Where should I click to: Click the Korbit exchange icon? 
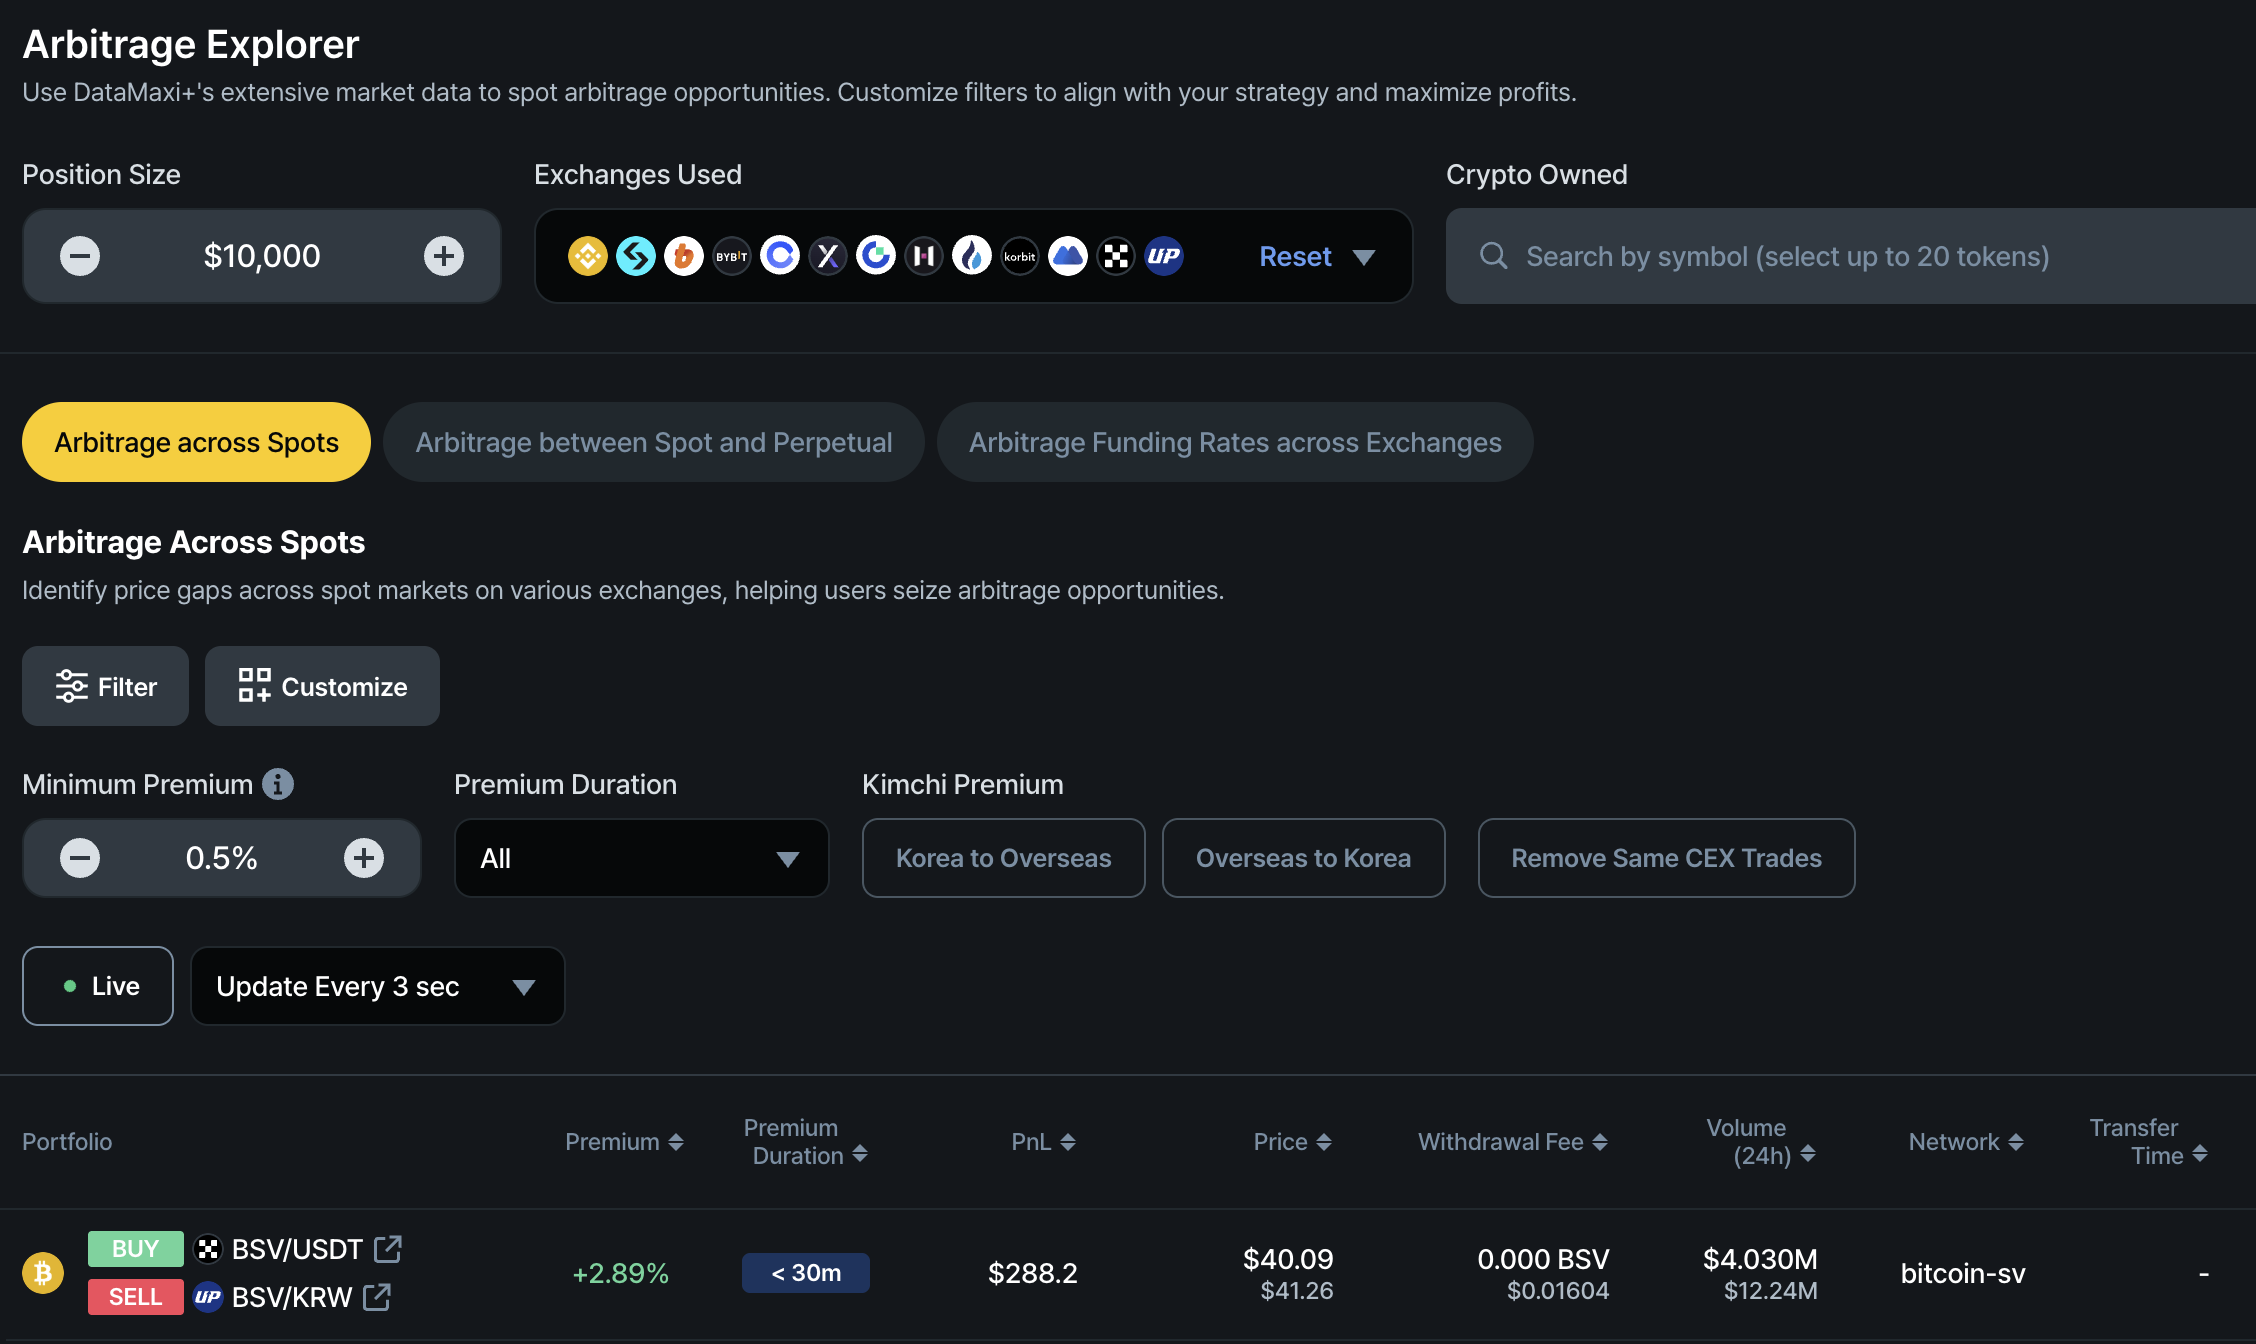click(x=1020, y=256)
